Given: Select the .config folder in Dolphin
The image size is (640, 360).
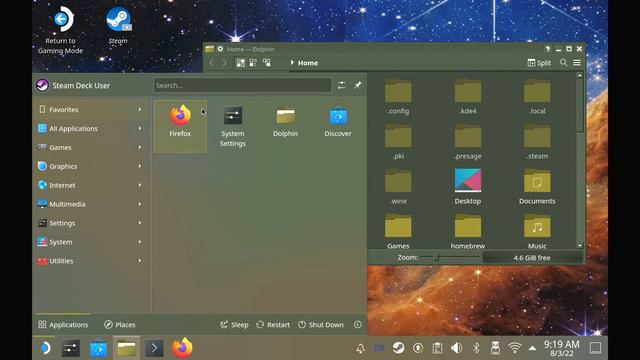Looking at the screenshot, I should click(x=398, y=97).
